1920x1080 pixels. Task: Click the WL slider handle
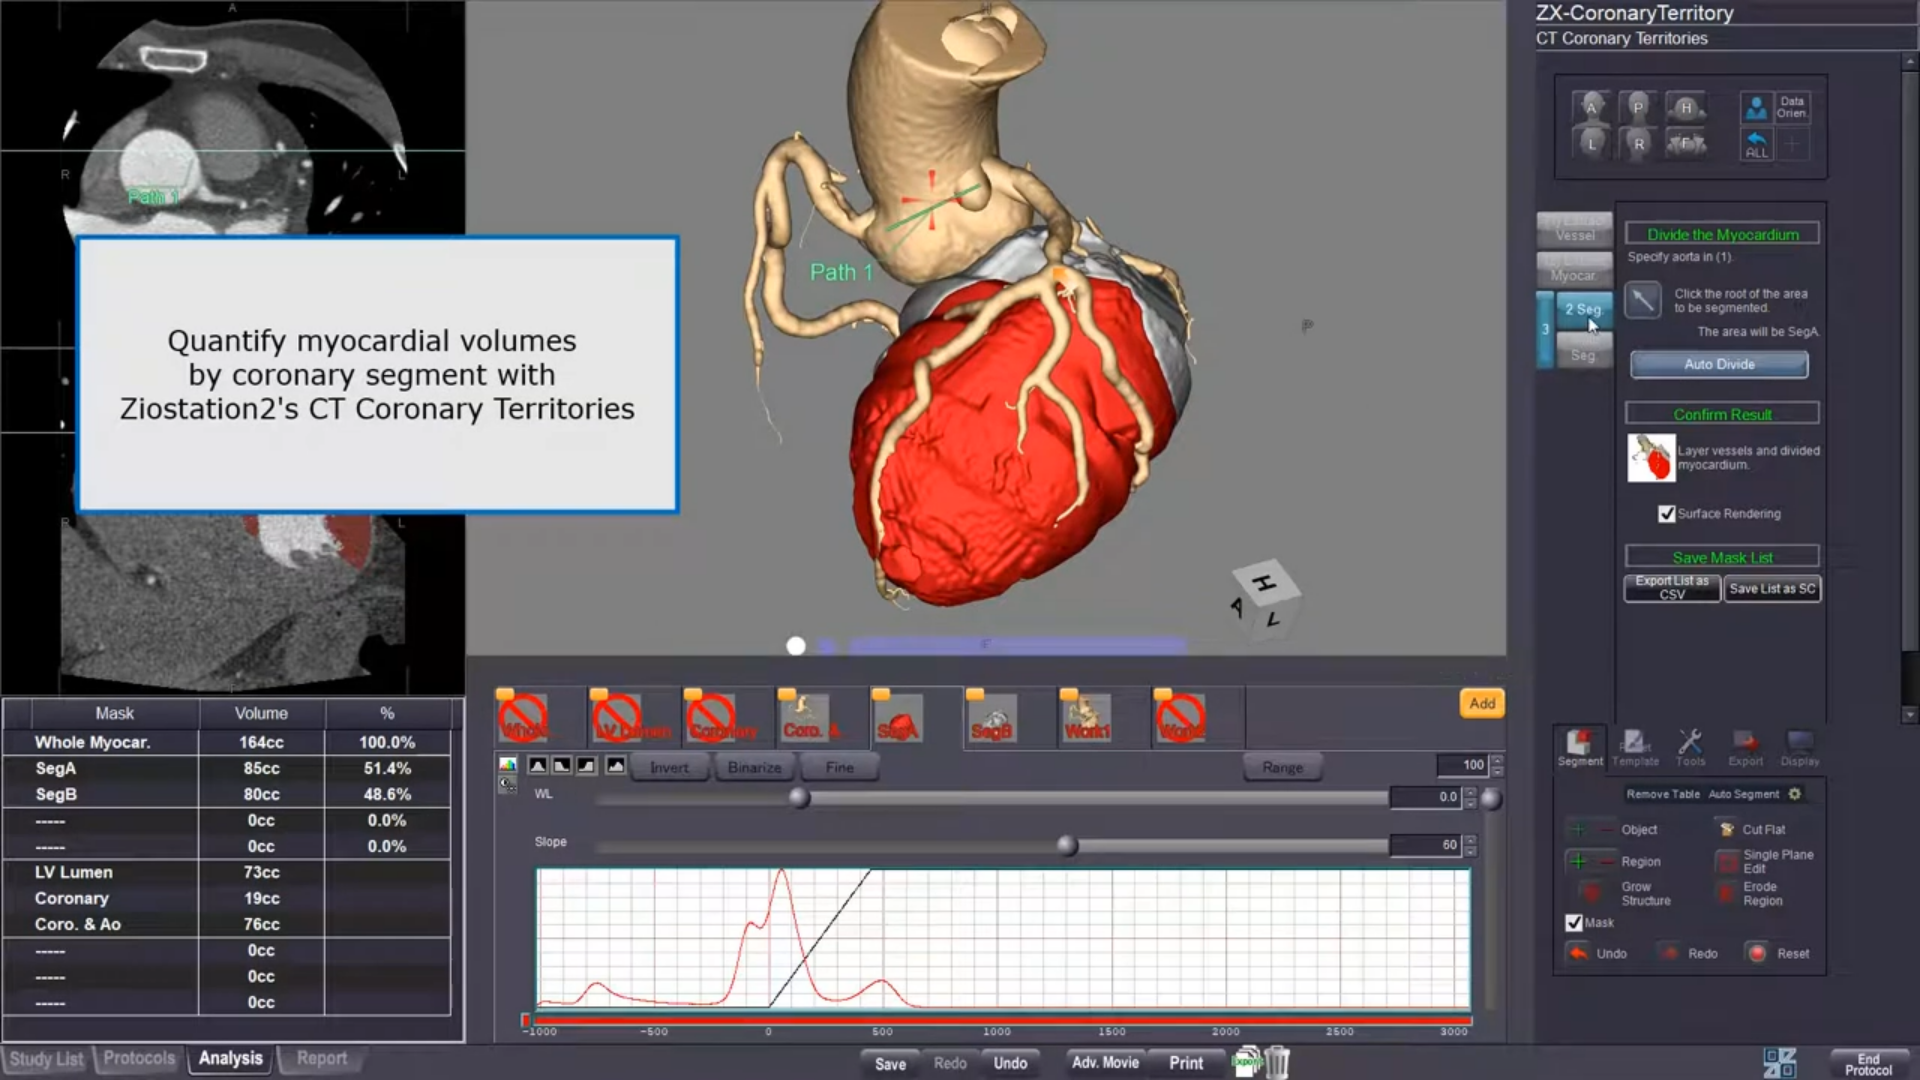pos(799,797)
